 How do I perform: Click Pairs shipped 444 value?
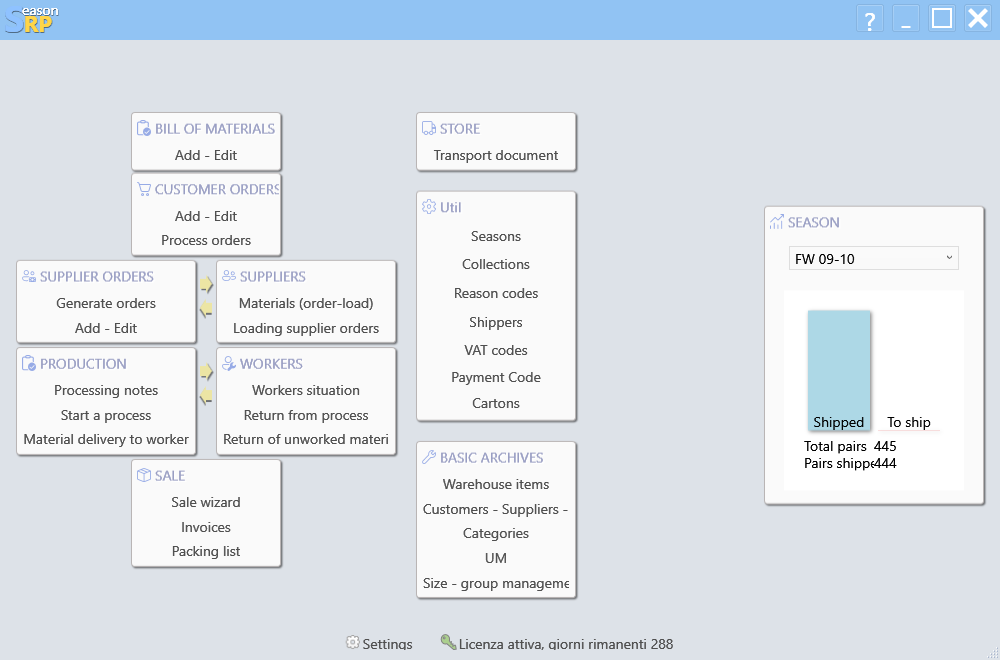pyautogui.click(x=885, y=464)
